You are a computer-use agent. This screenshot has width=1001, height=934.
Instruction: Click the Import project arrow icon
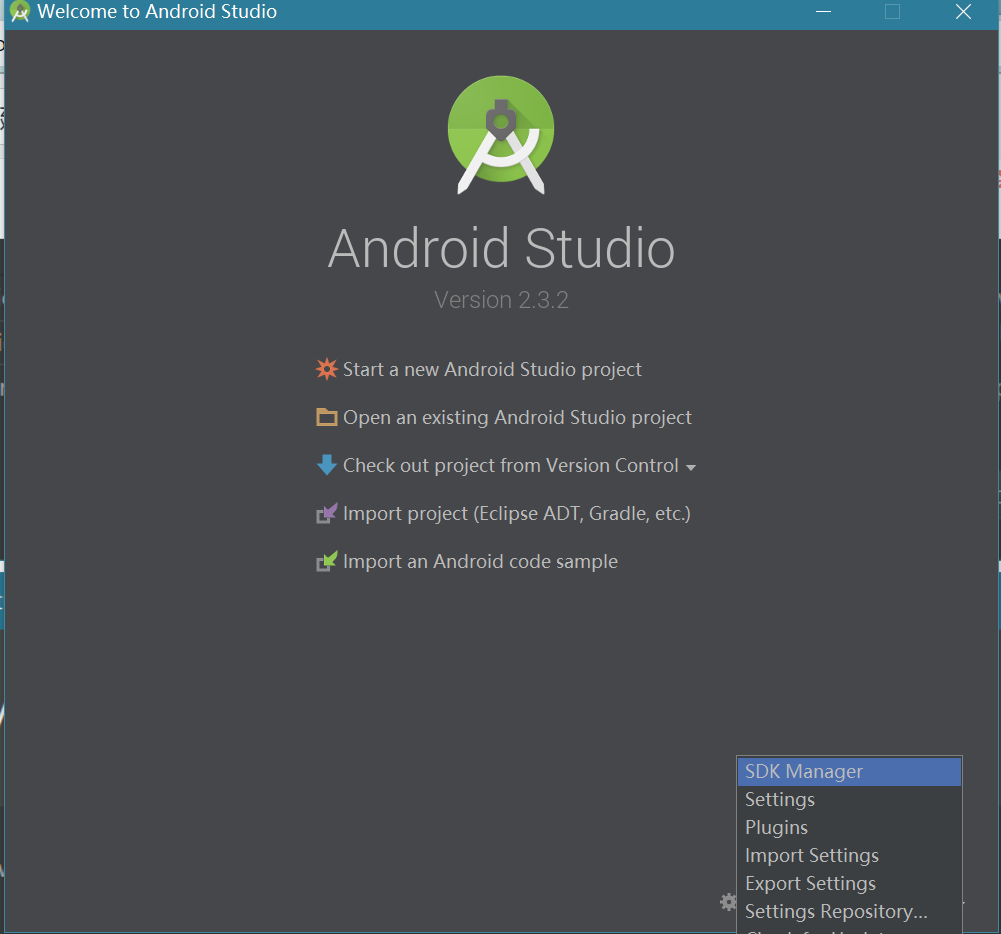326,514
